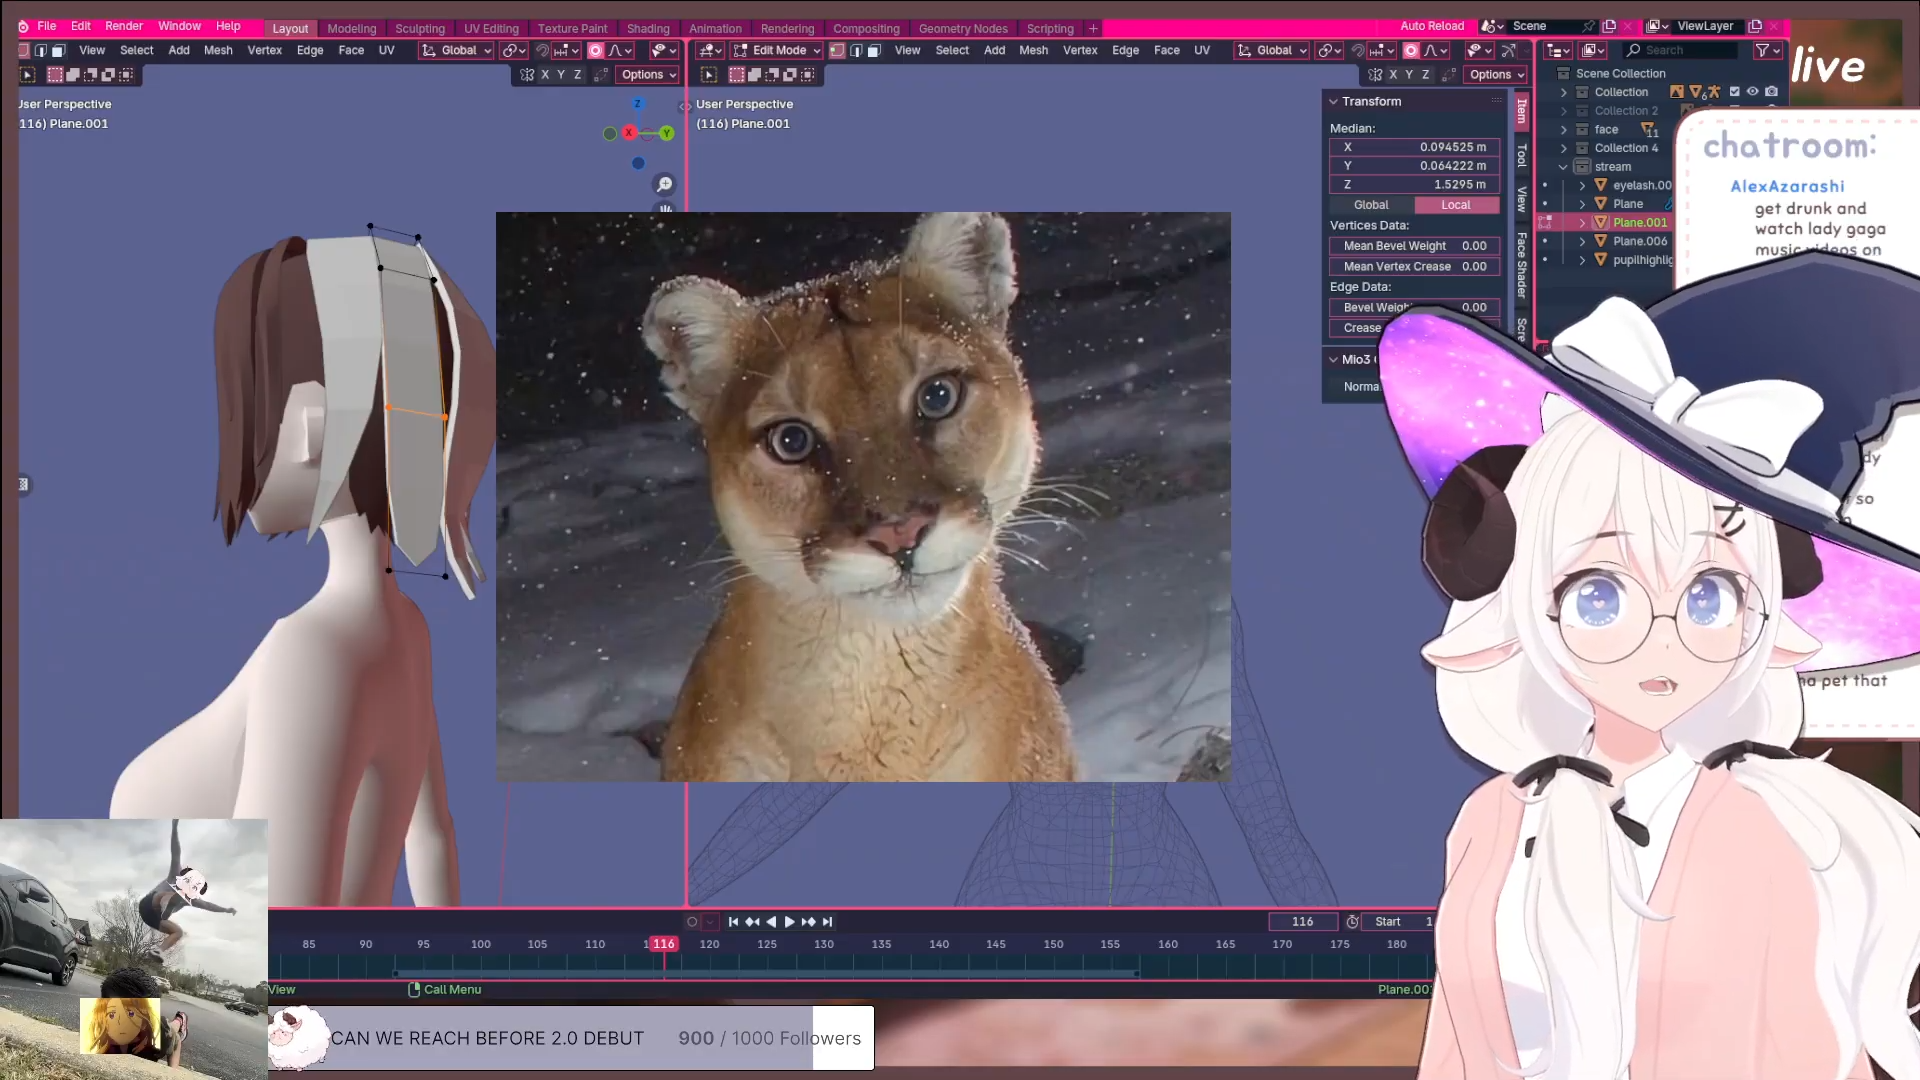Open the Edit Mode dropdown
The image size is (1920, 1080).
(x=777, y=50)
